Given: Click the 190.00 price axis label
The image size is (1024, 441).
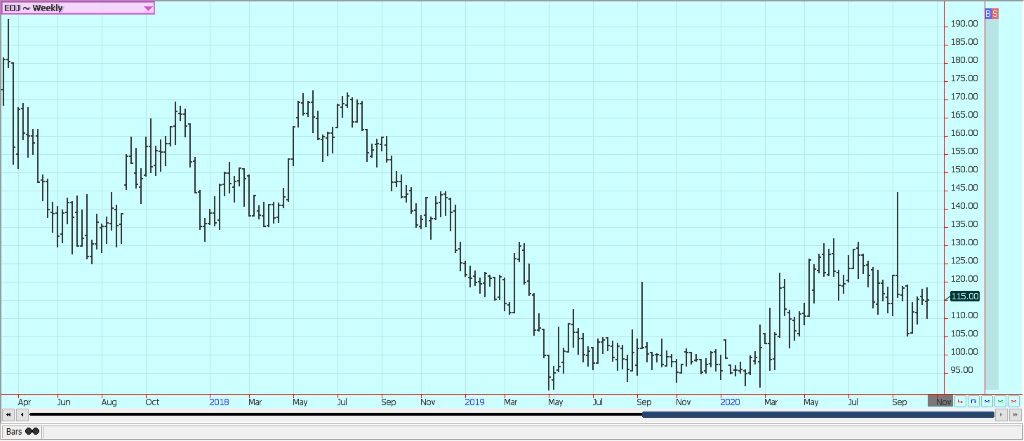Looking at the screenshot, I should tap(965, 24).
